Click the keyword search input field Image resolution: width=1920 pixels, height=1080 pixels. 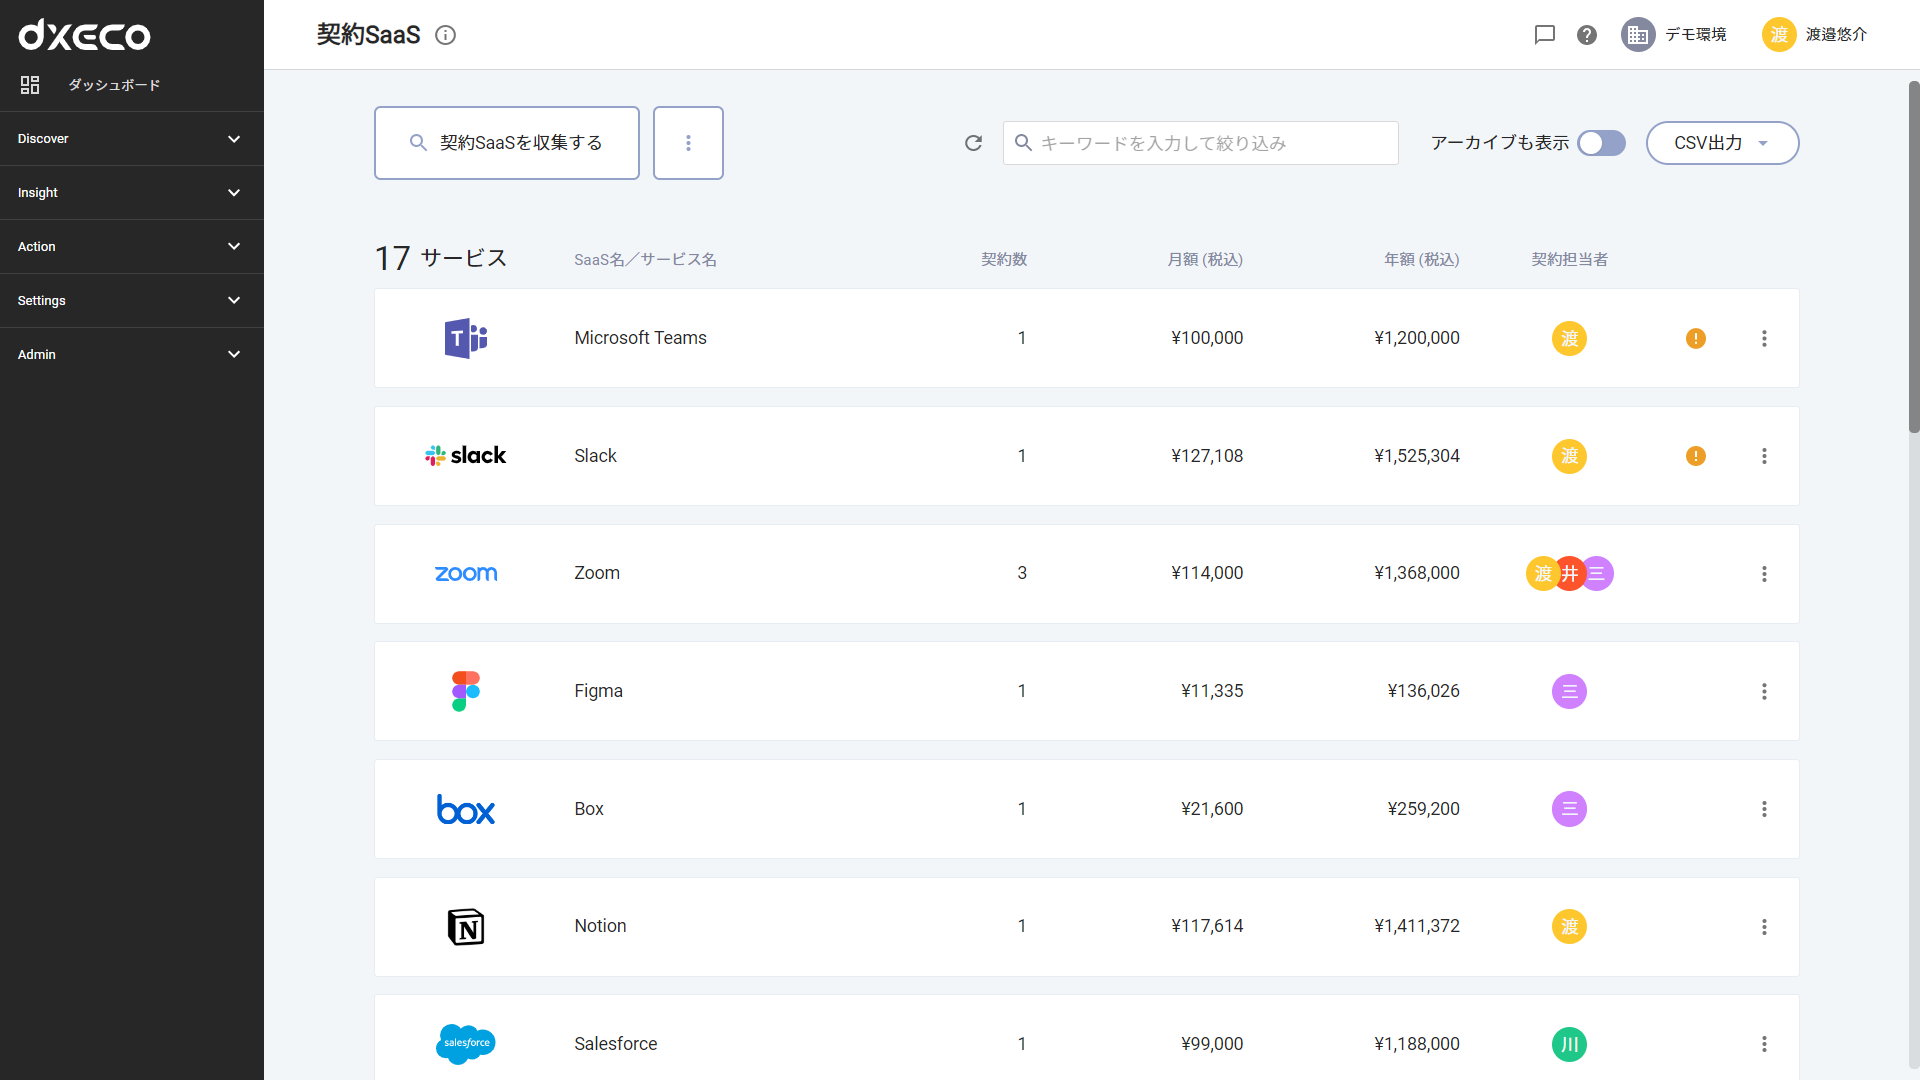tap(1200, 142)
